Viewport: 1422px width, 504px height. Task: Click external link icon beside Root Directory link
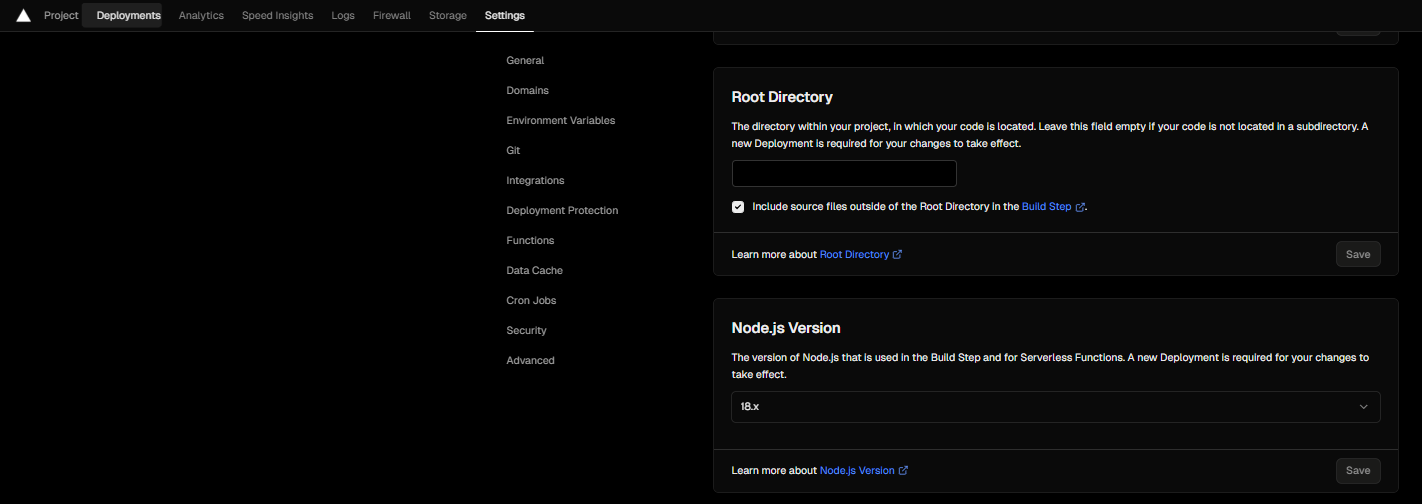coord(897,254)
